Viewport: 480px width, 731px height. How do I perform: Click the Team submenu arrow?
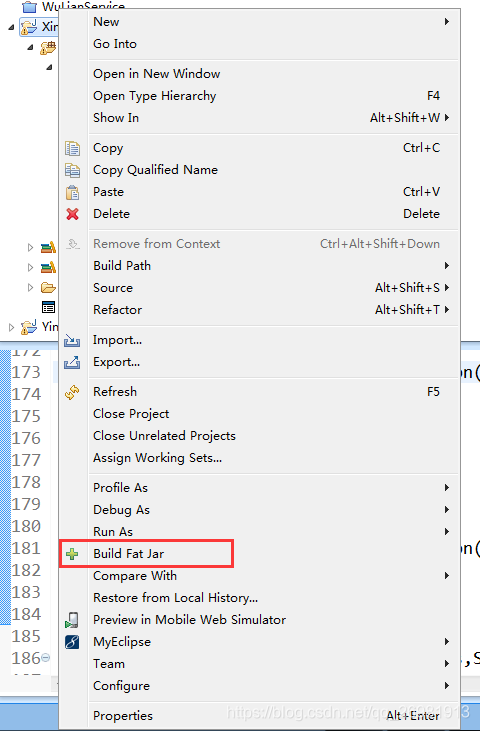[x=447, y=663]
